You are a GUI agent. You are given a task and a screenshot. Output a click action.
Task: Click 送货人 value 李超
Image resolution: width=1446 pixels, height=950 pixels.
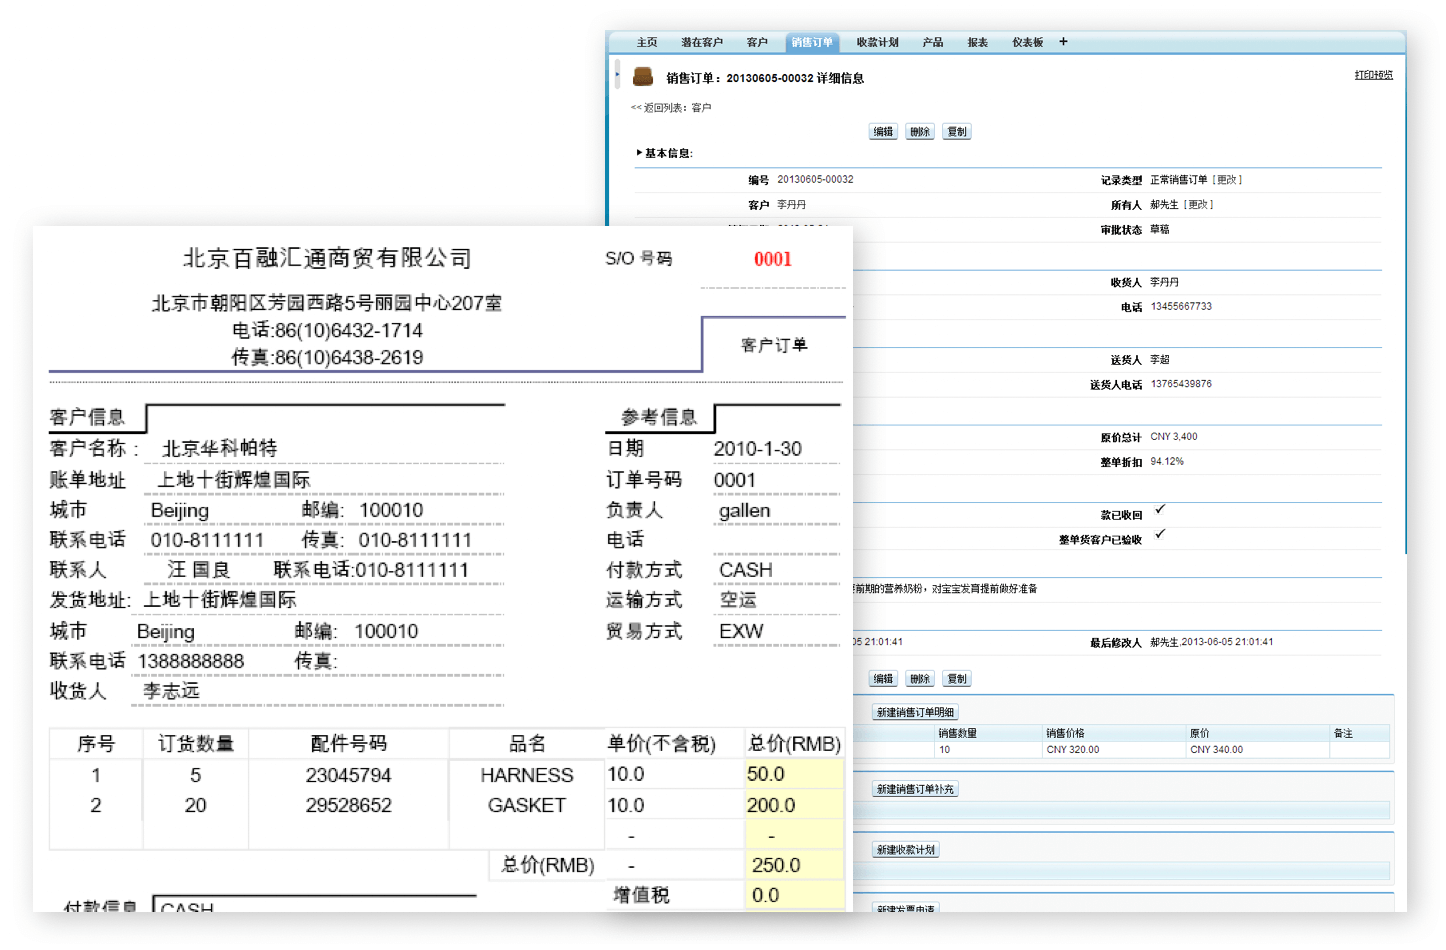(x=1159, y=360)
